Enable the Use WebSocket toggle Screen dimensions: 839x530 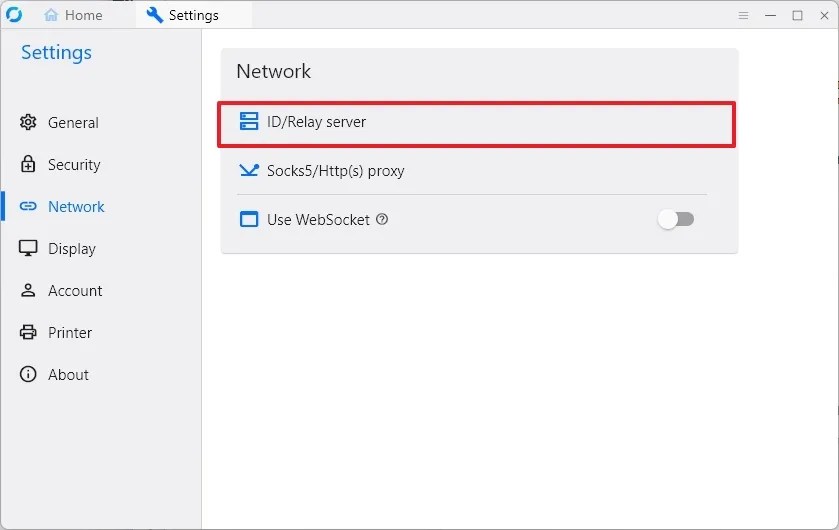(675, 219)
